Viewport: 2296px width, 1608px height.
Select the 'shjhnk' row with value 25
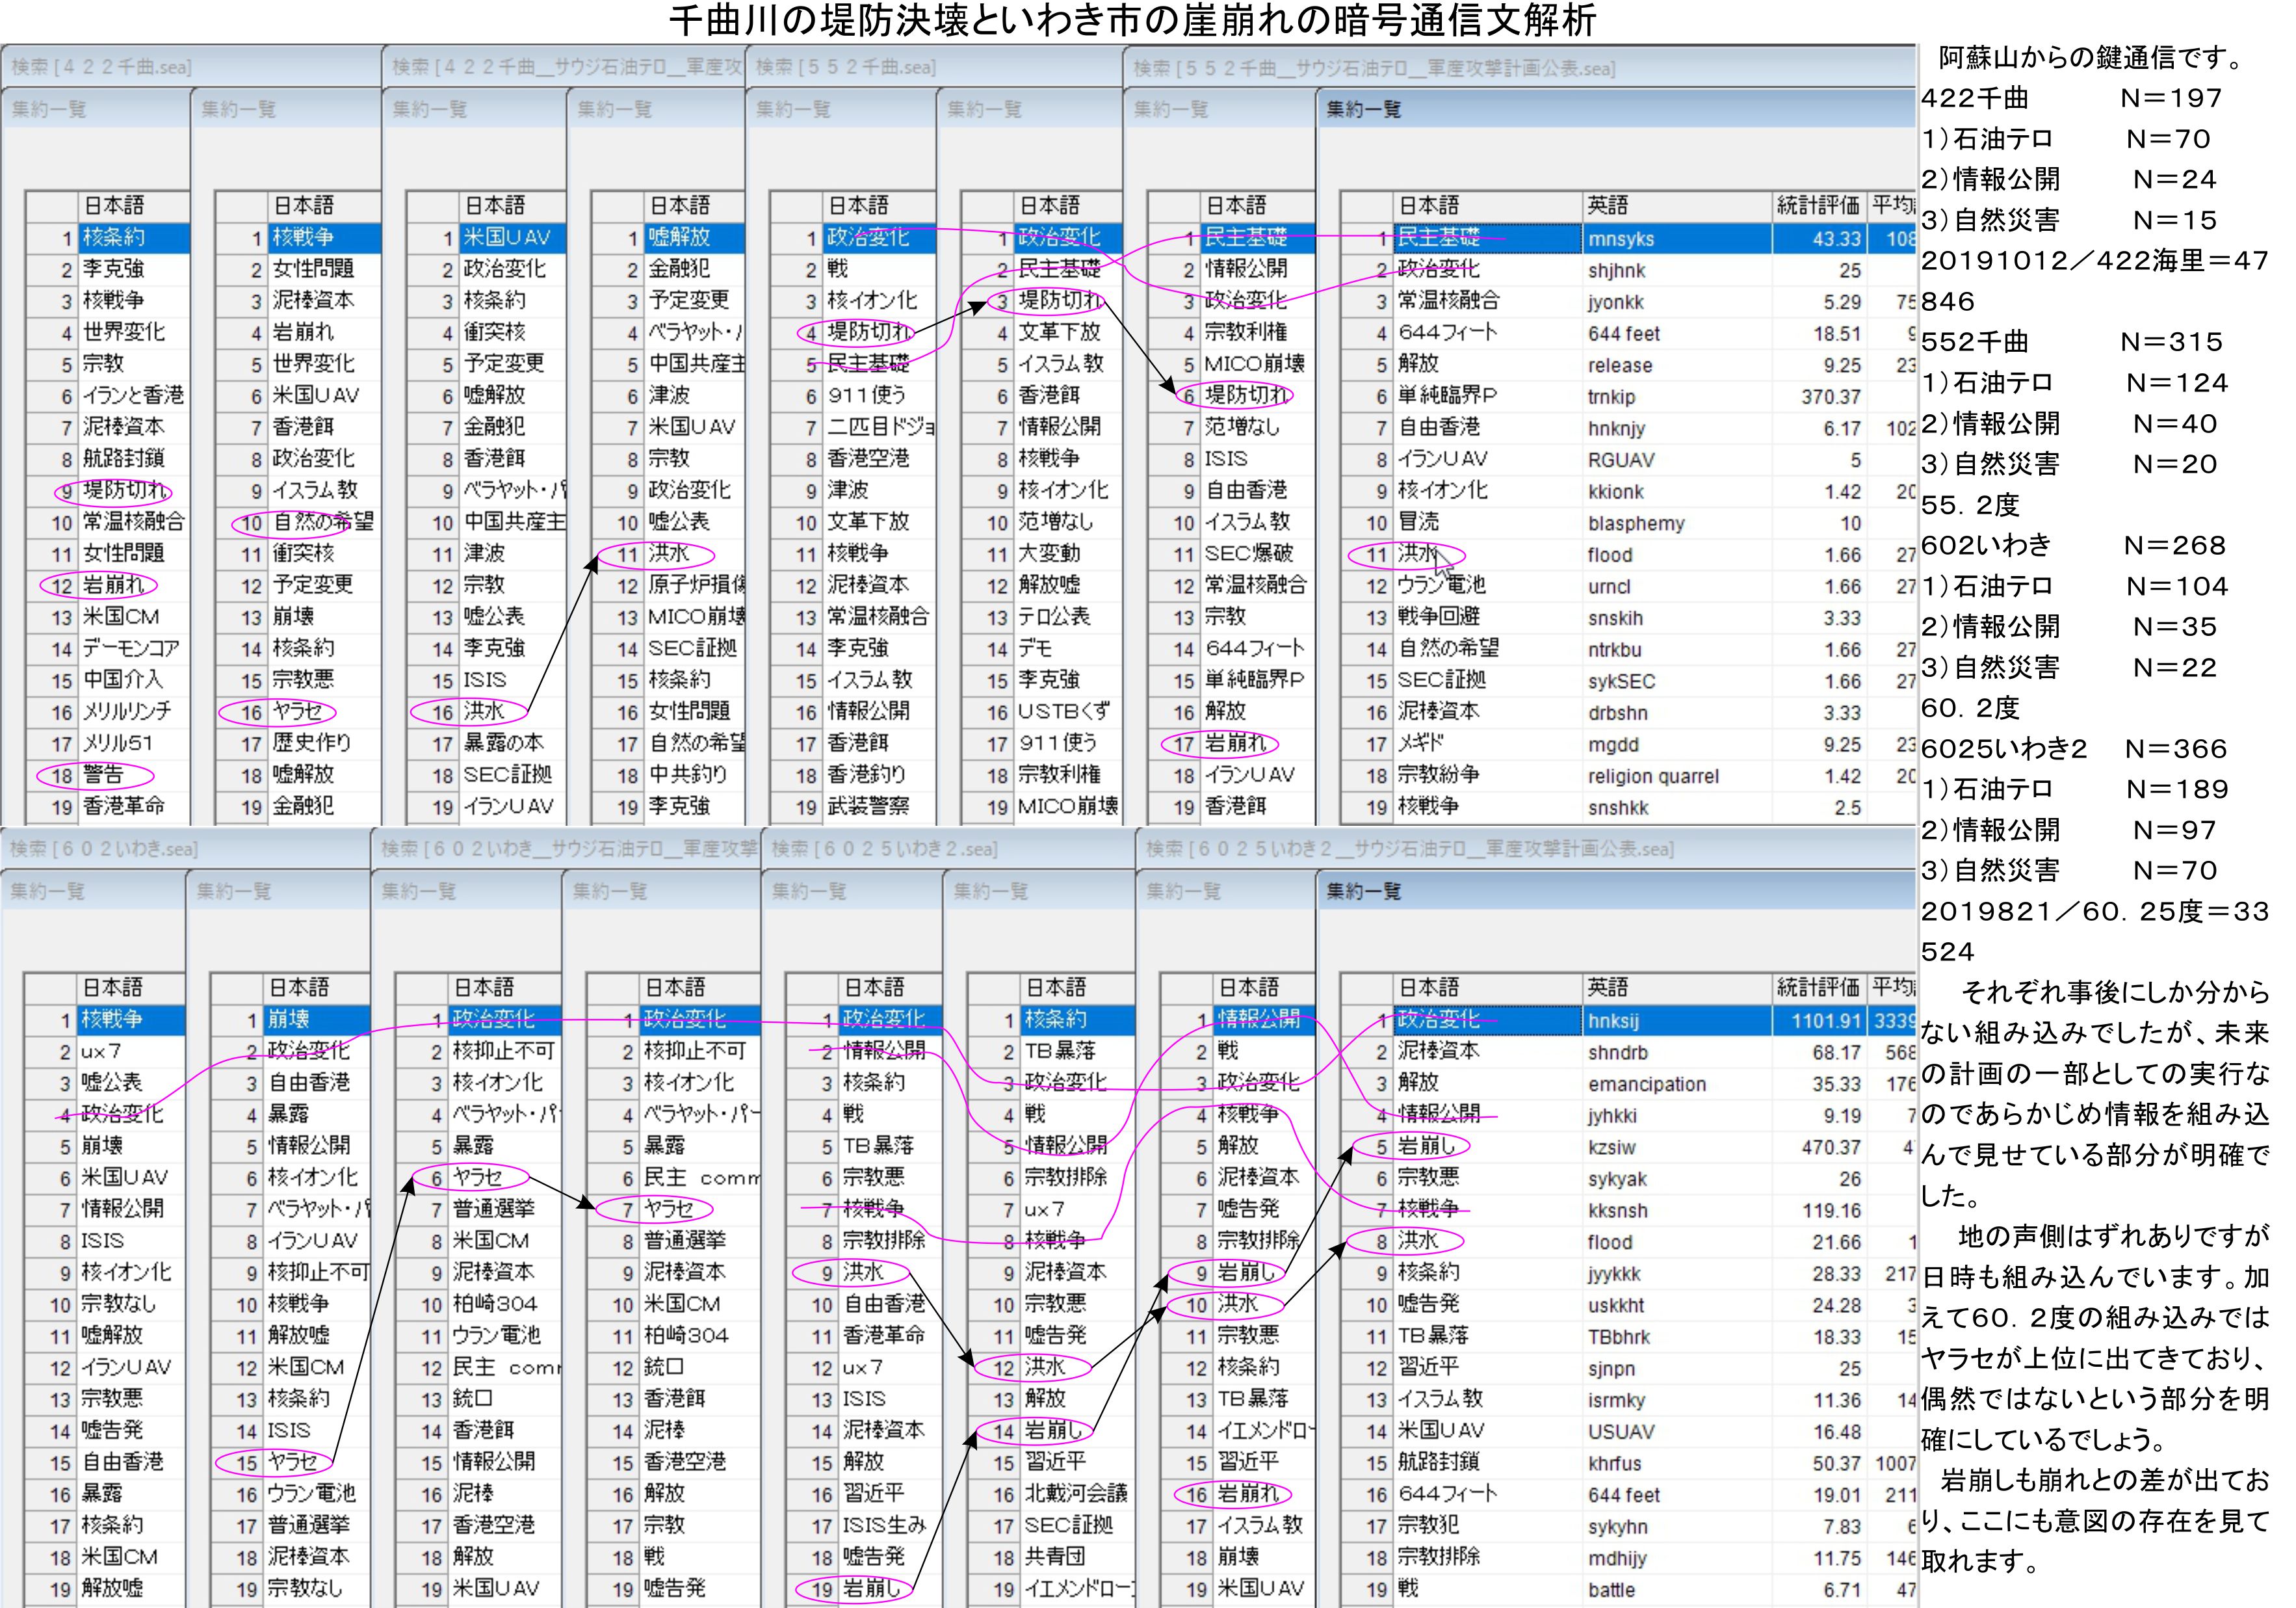[x=1616, y=270]
